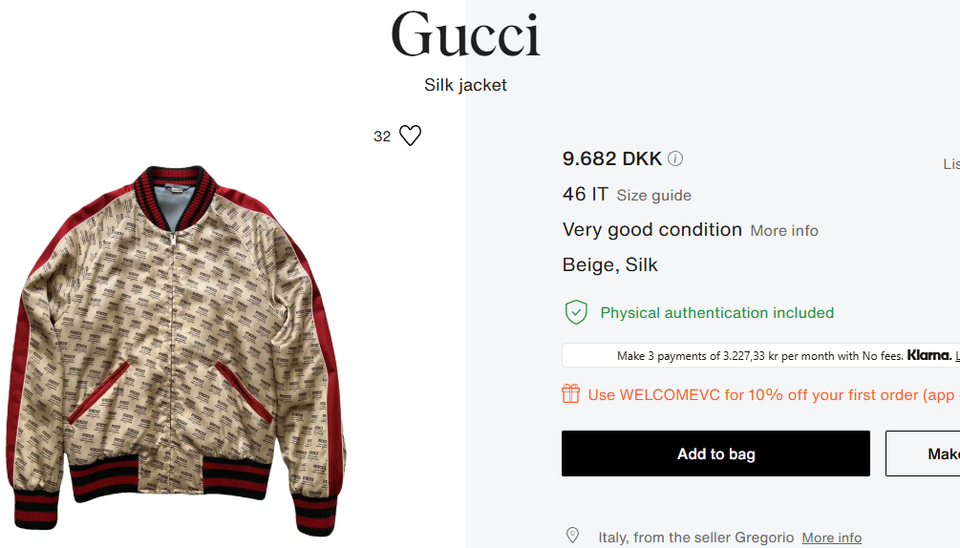
Task: Click the orange gift box icon
Action: (571, 394)
